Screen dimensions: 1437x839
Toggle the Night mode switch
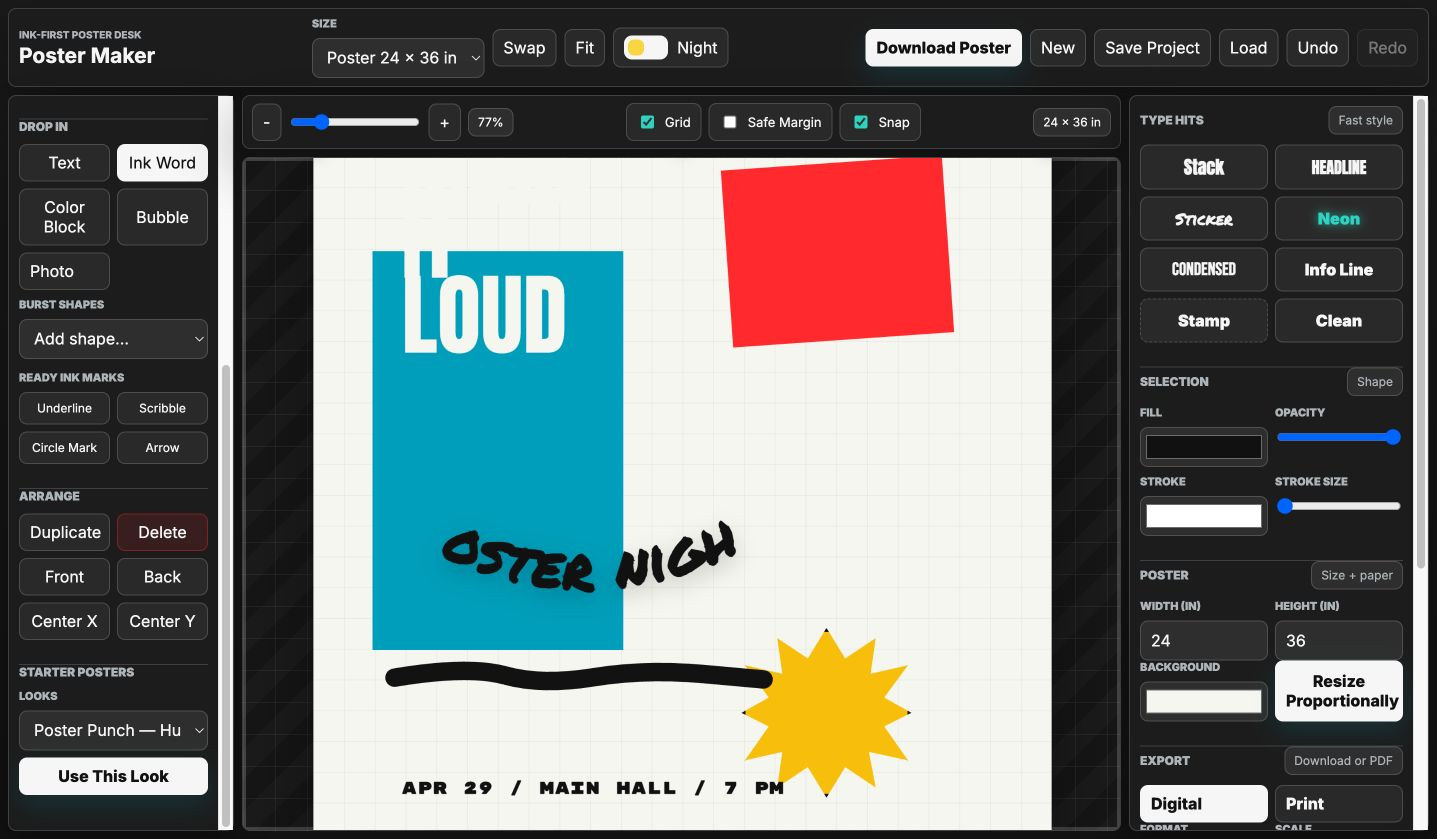[x=646, y=47]
